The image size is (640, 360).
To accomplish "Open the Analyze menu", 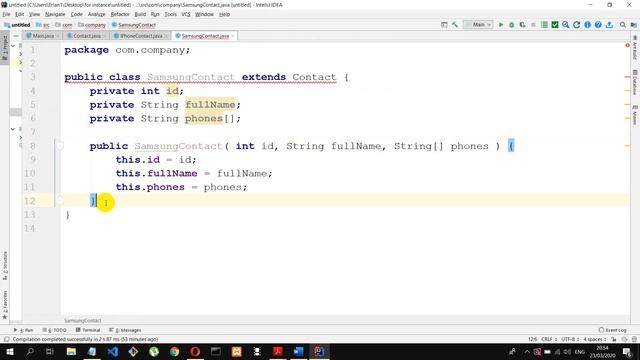I will [x=96, y=14].
